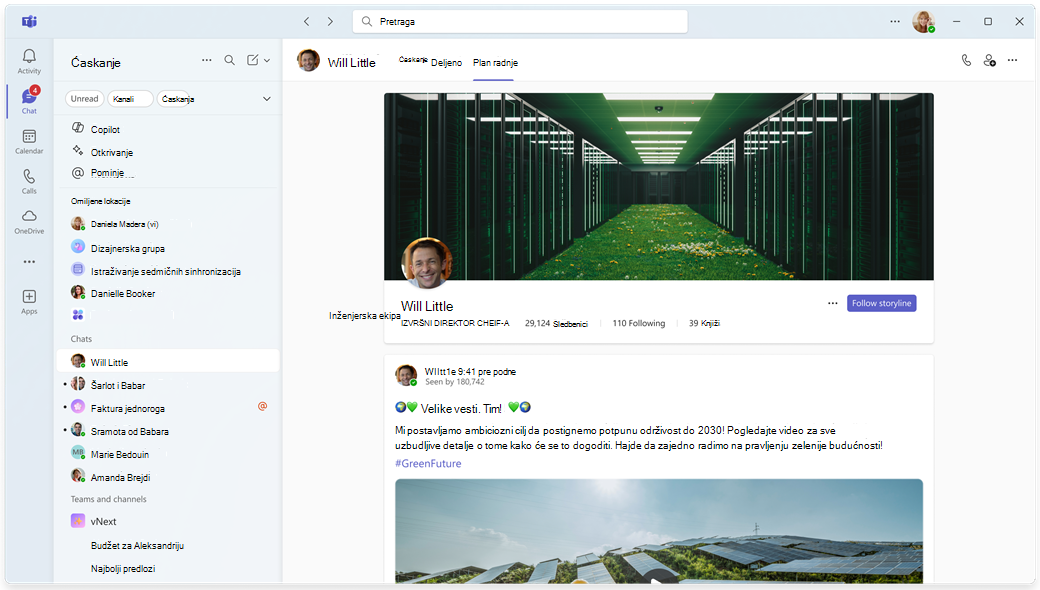
Task: View 39 Knjiži count
Action: pos(704,324)
